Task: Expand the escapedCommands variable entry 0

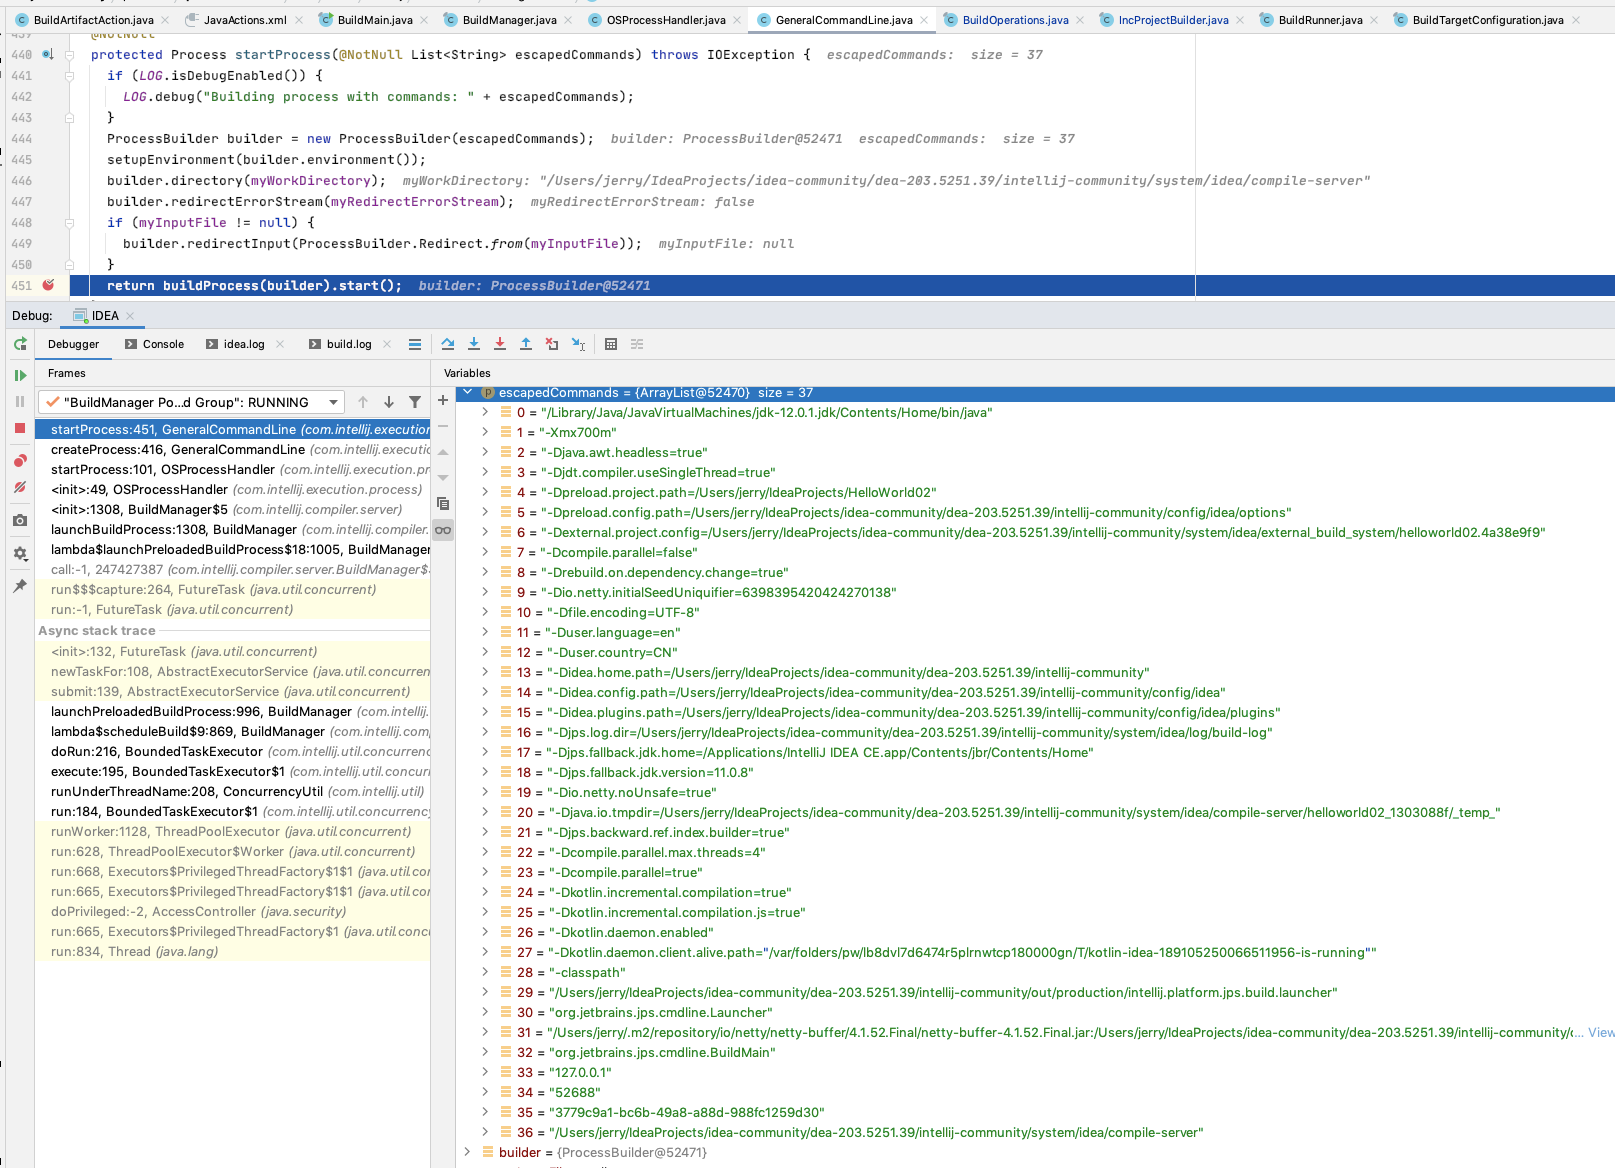Action: pos(486,412)
